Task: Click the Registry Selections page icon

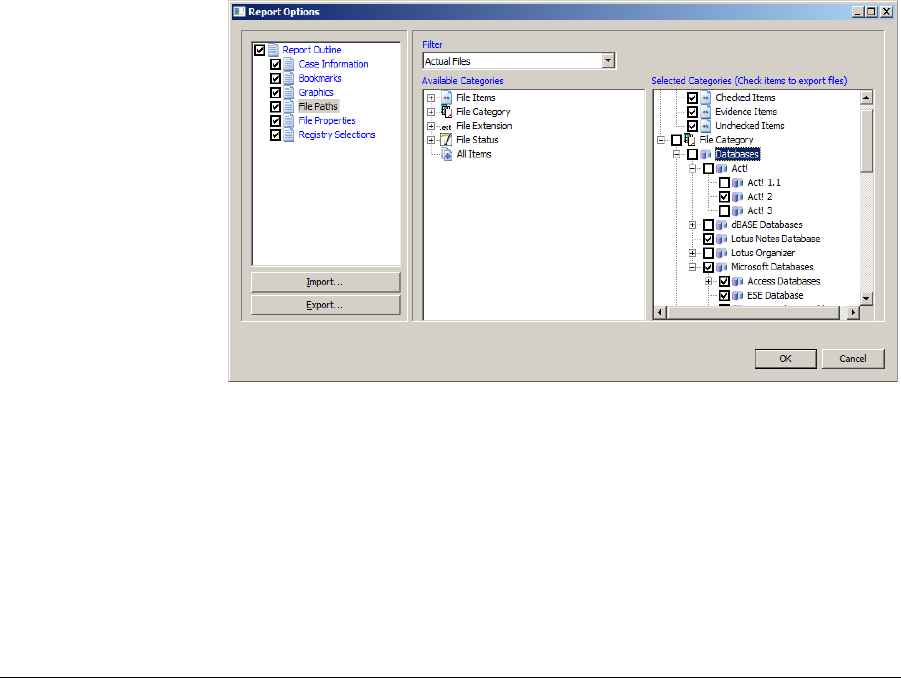Action: (289, 134)
